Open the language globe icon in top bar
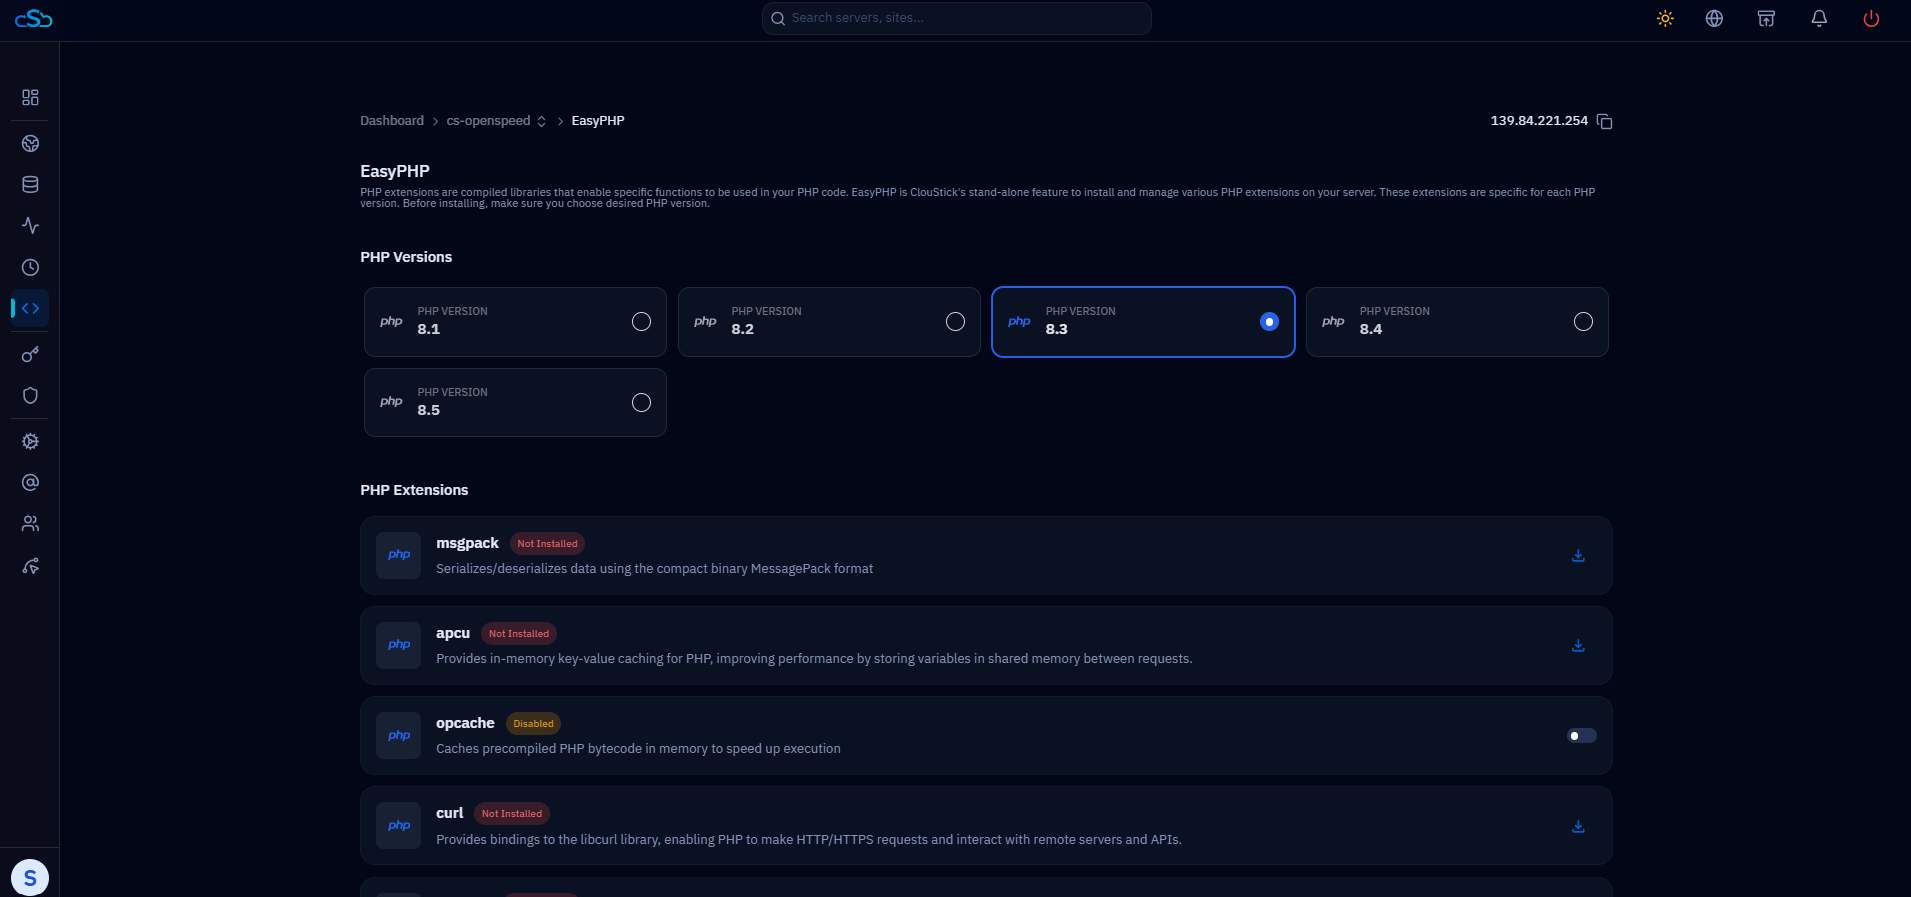 coord(1714,18)
